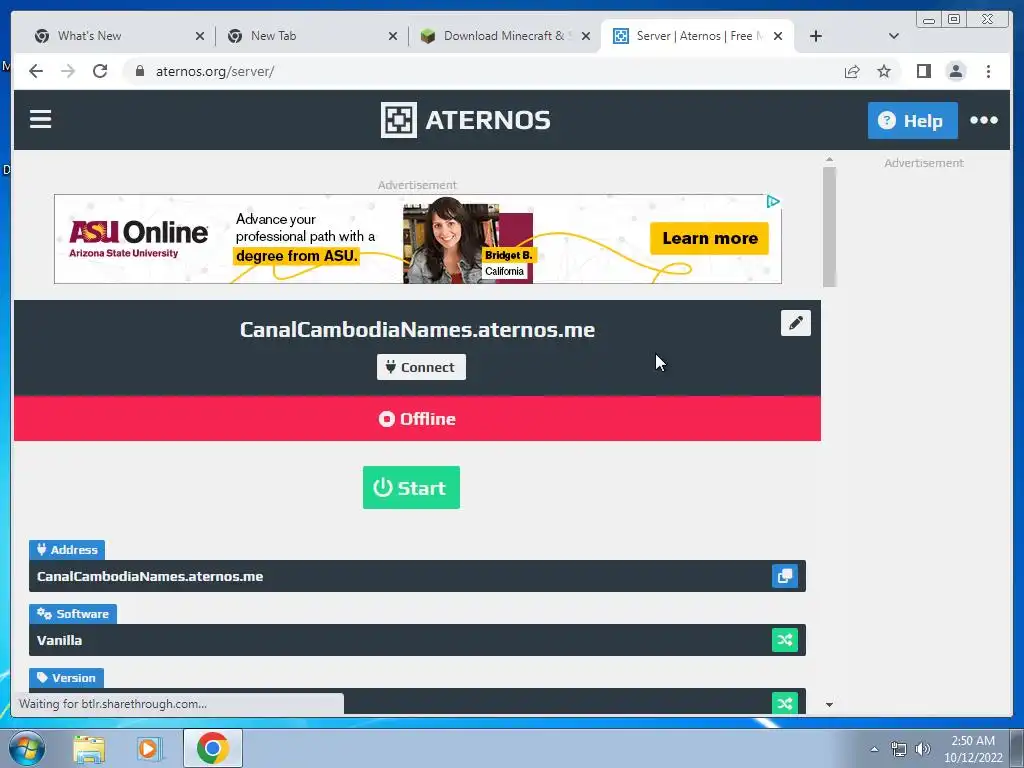
Task: Open the AdChoices icon on ad
Action: coord(773,202)
